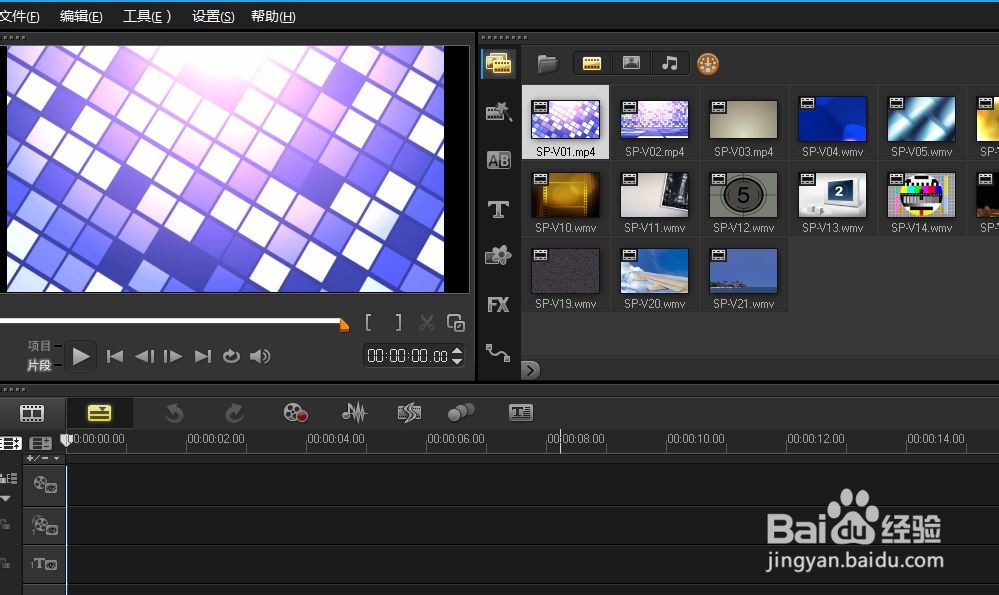This screenshot has width=999, height=595.
Task: Open the Graphic panel with flower icon
Action: [498, 256]
